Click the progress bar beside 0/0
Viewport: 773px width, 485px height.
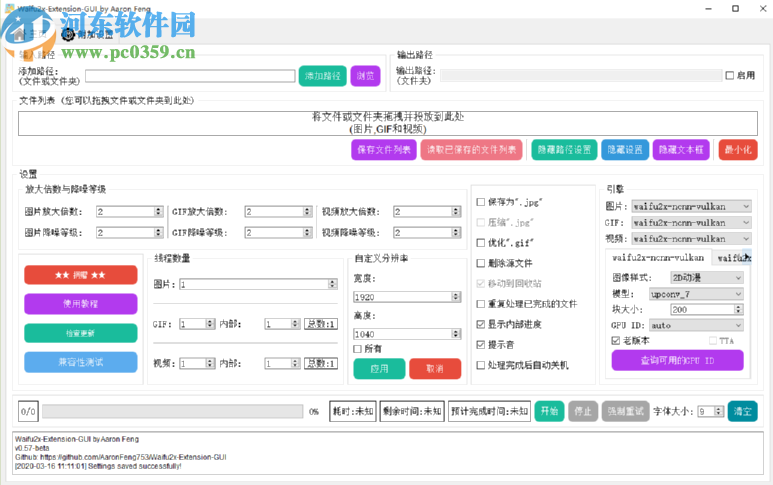tap(173, 412)
